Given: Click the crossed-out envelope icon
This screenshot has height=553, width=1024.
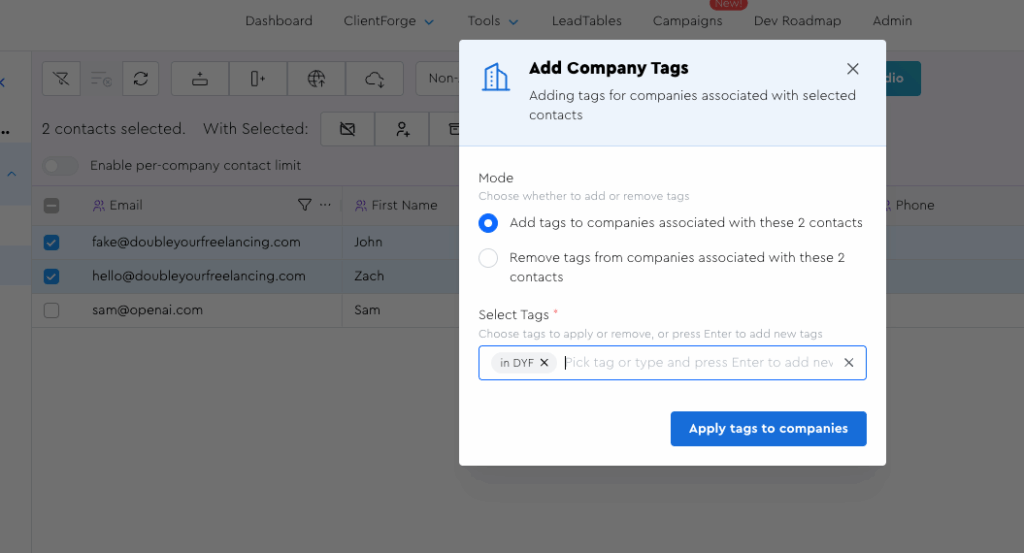Looking at the screenshot, I should tap(347, 129).
